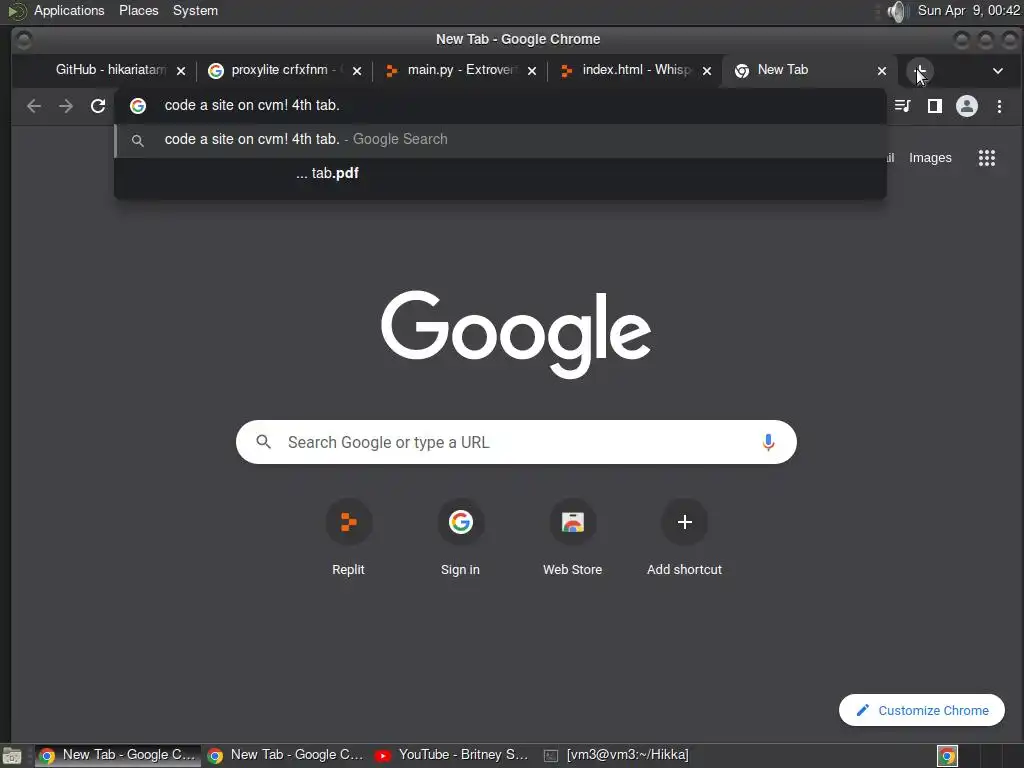Open the Web Store shortcut
Screen dimensions: 1024x768
coord(573,537)
